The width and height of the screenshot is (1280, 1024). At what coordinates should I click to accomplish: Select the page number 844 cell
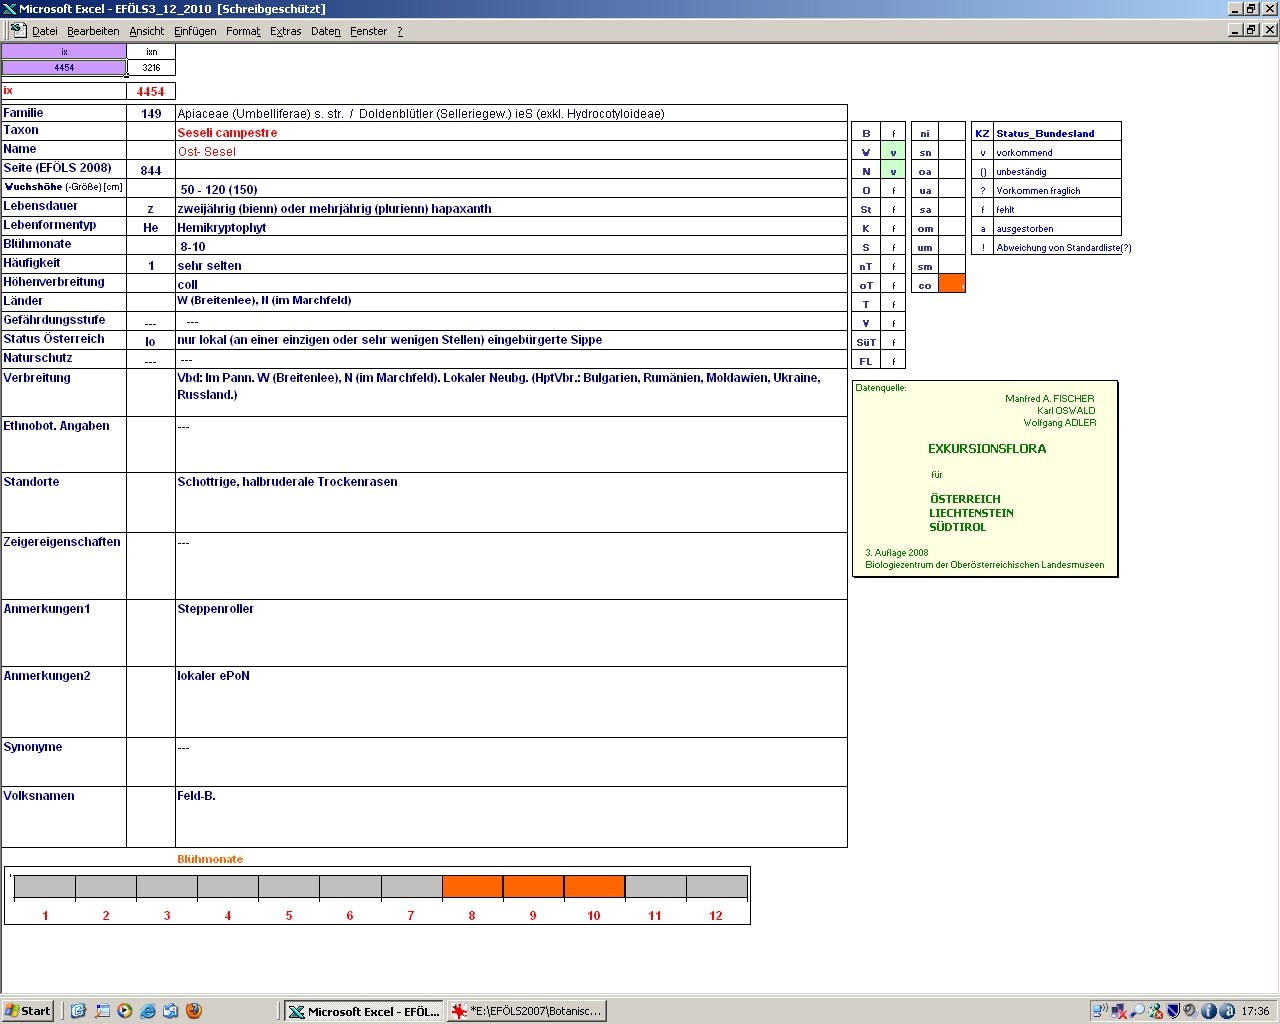151,170
